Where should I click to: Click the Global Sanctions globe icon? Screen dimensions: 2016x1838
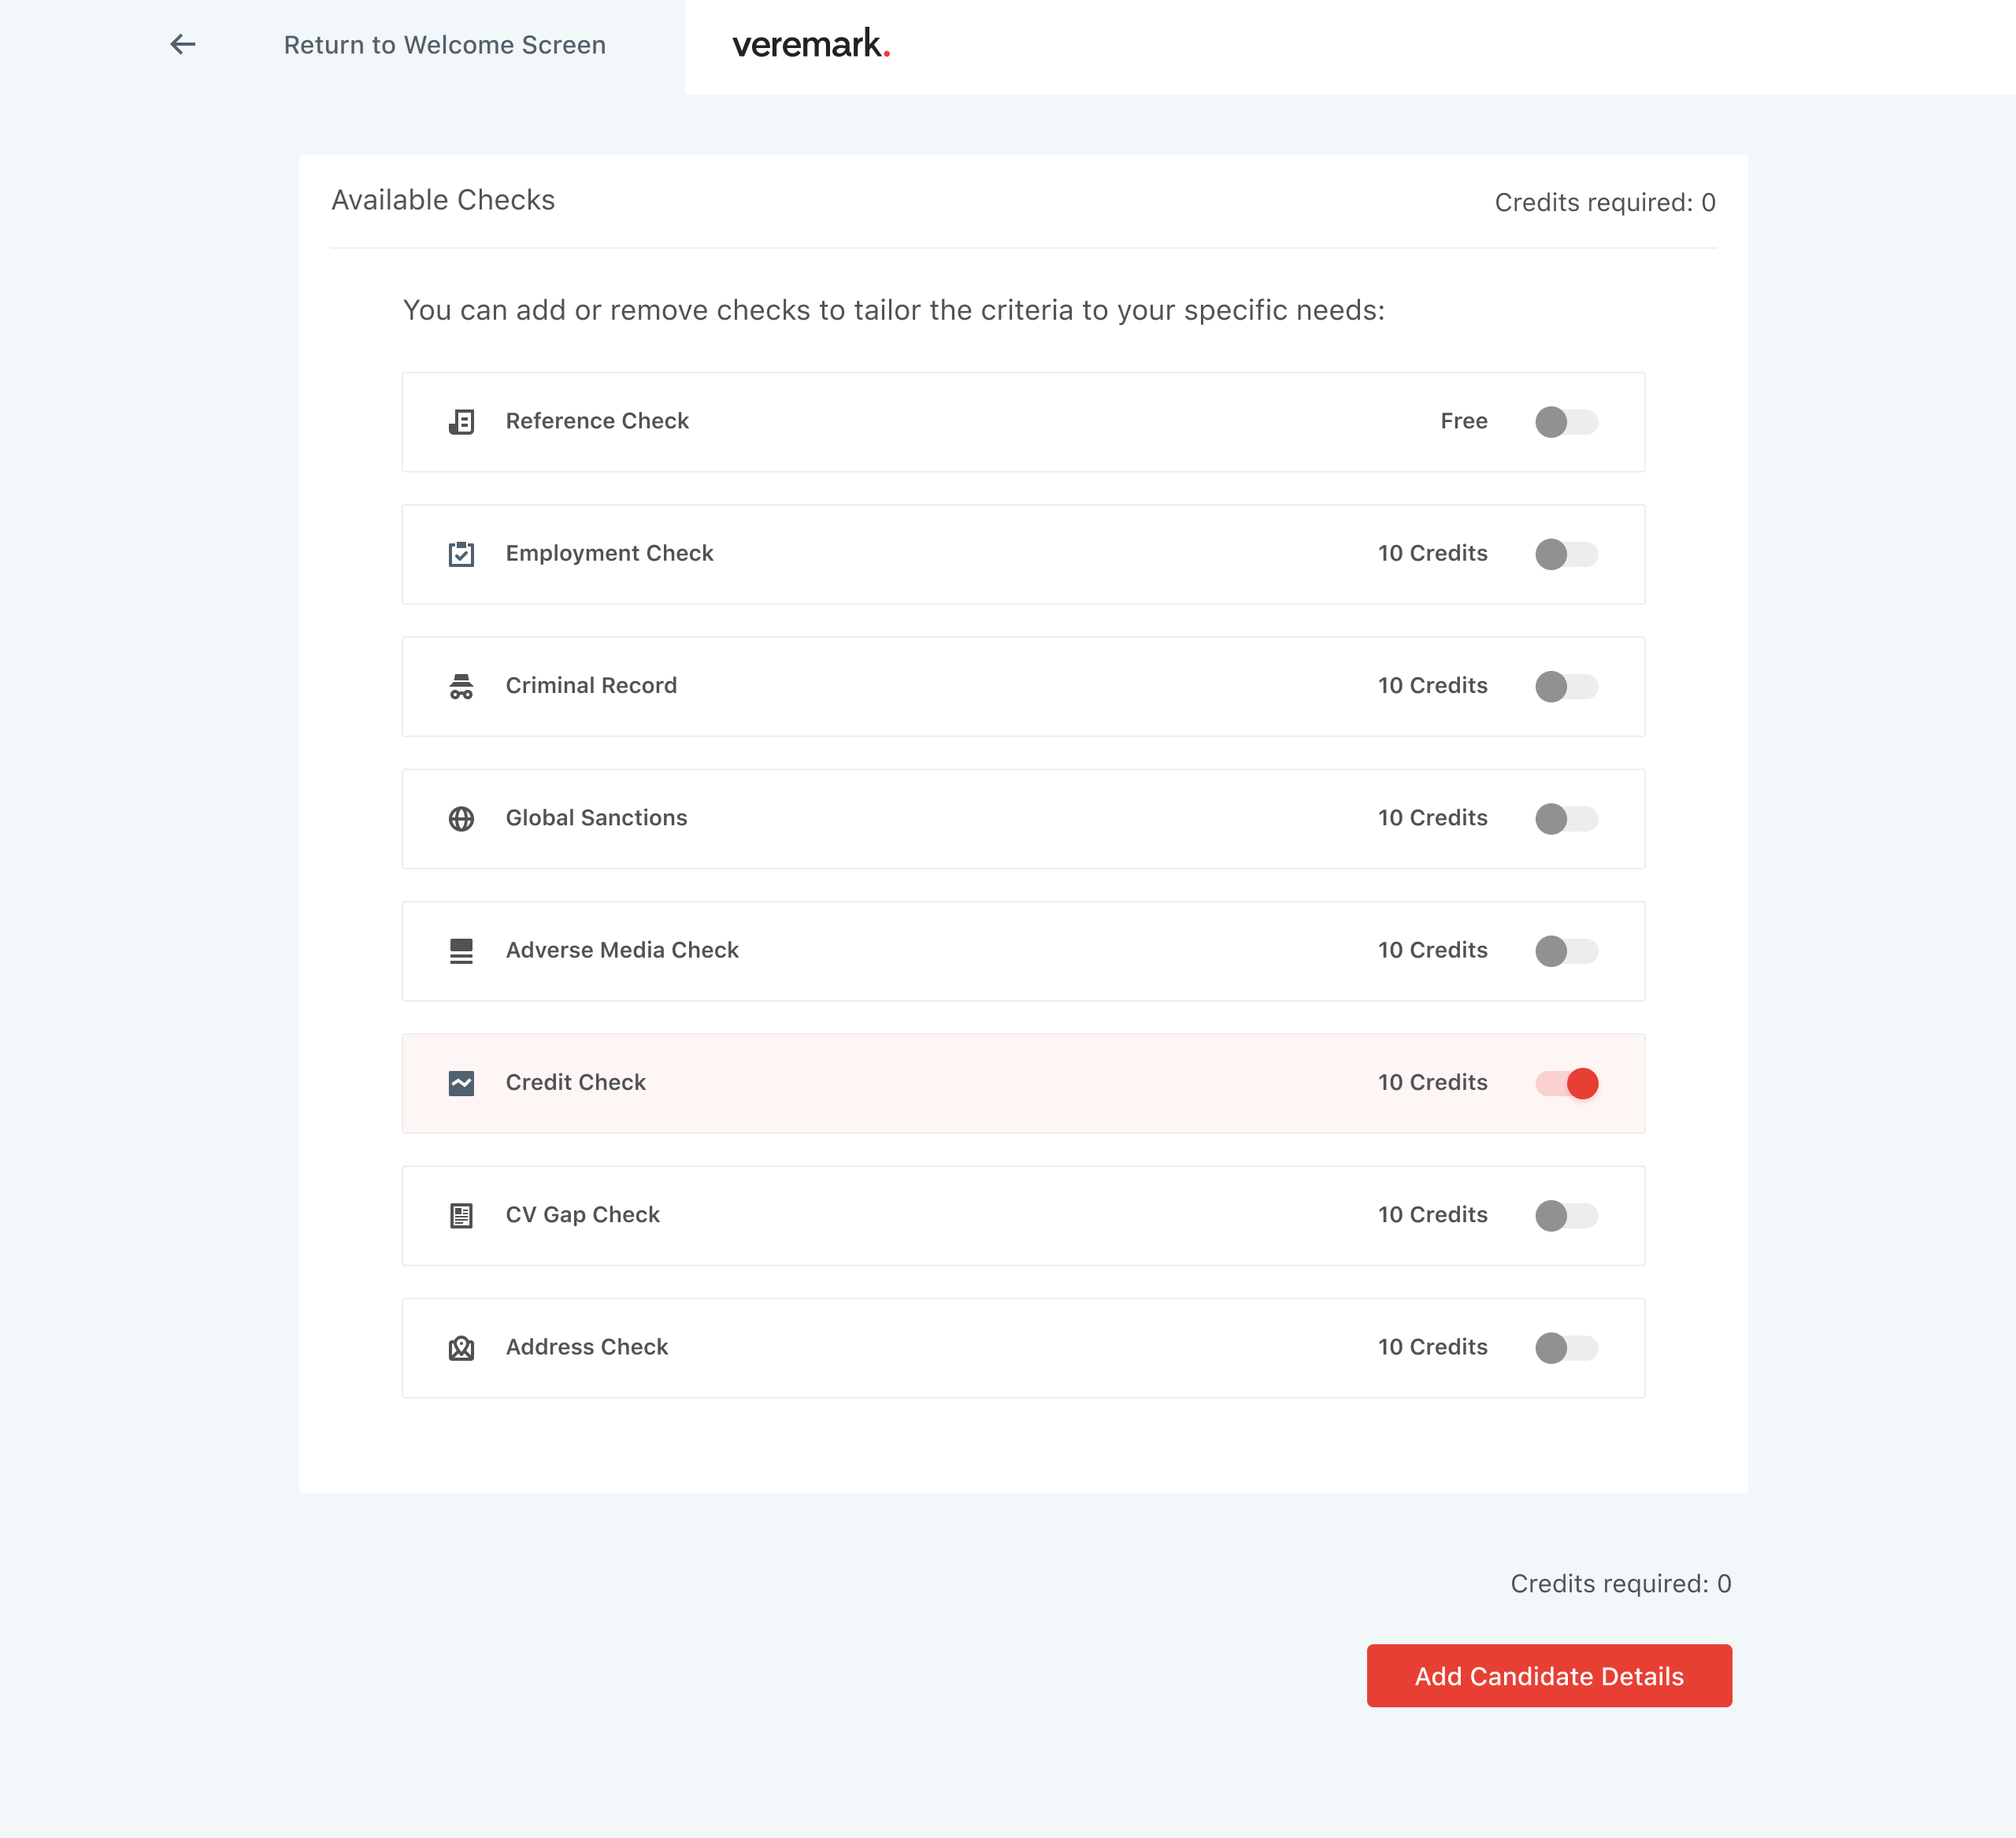(461, 818)
